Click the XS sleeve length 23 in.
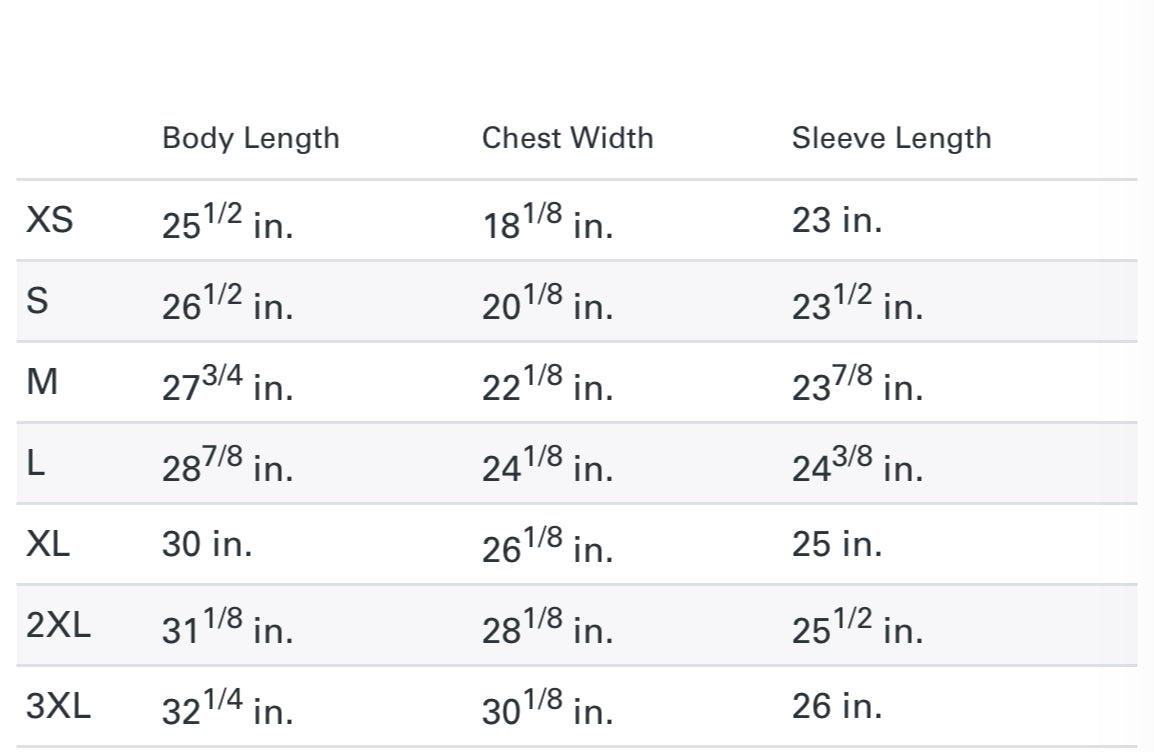The image size is (1154, 752). [x=837, y=220]
